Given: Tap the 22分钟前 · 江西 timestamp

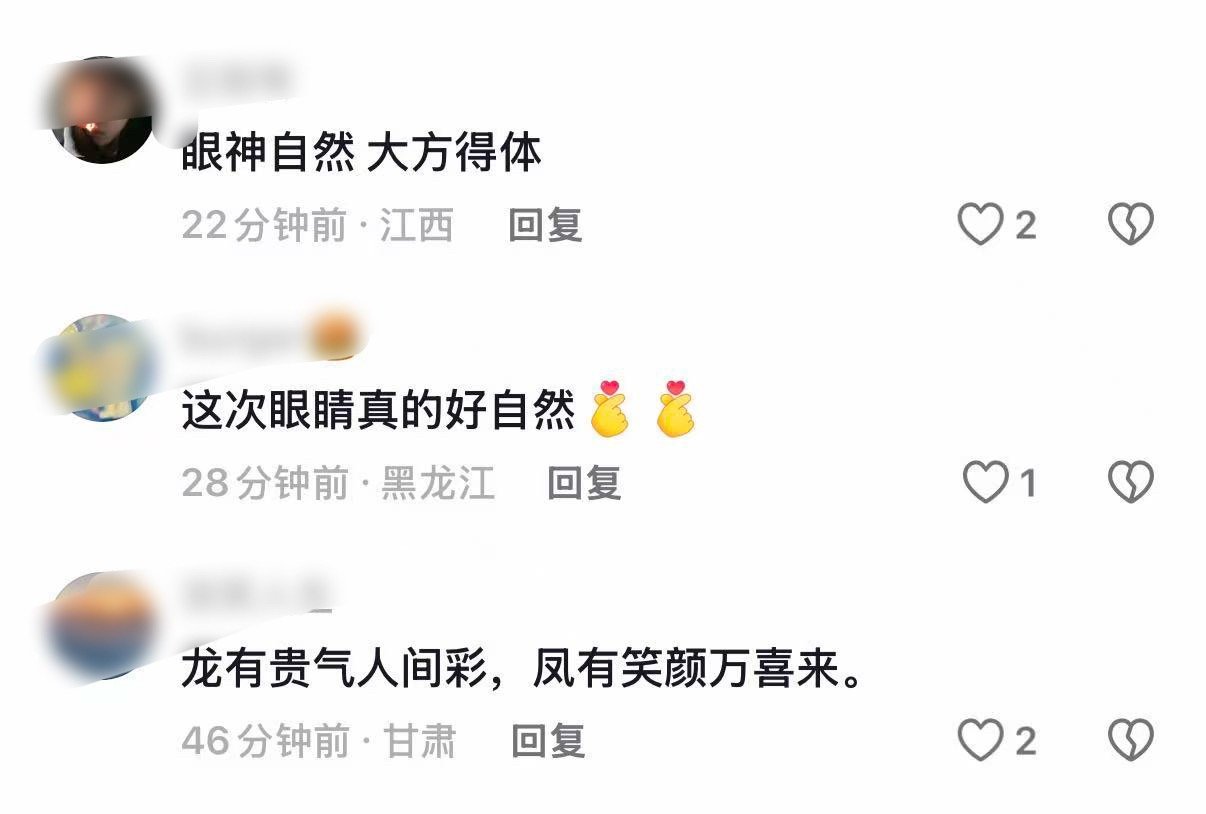Looking at the screenshot, I should [317, 225].
